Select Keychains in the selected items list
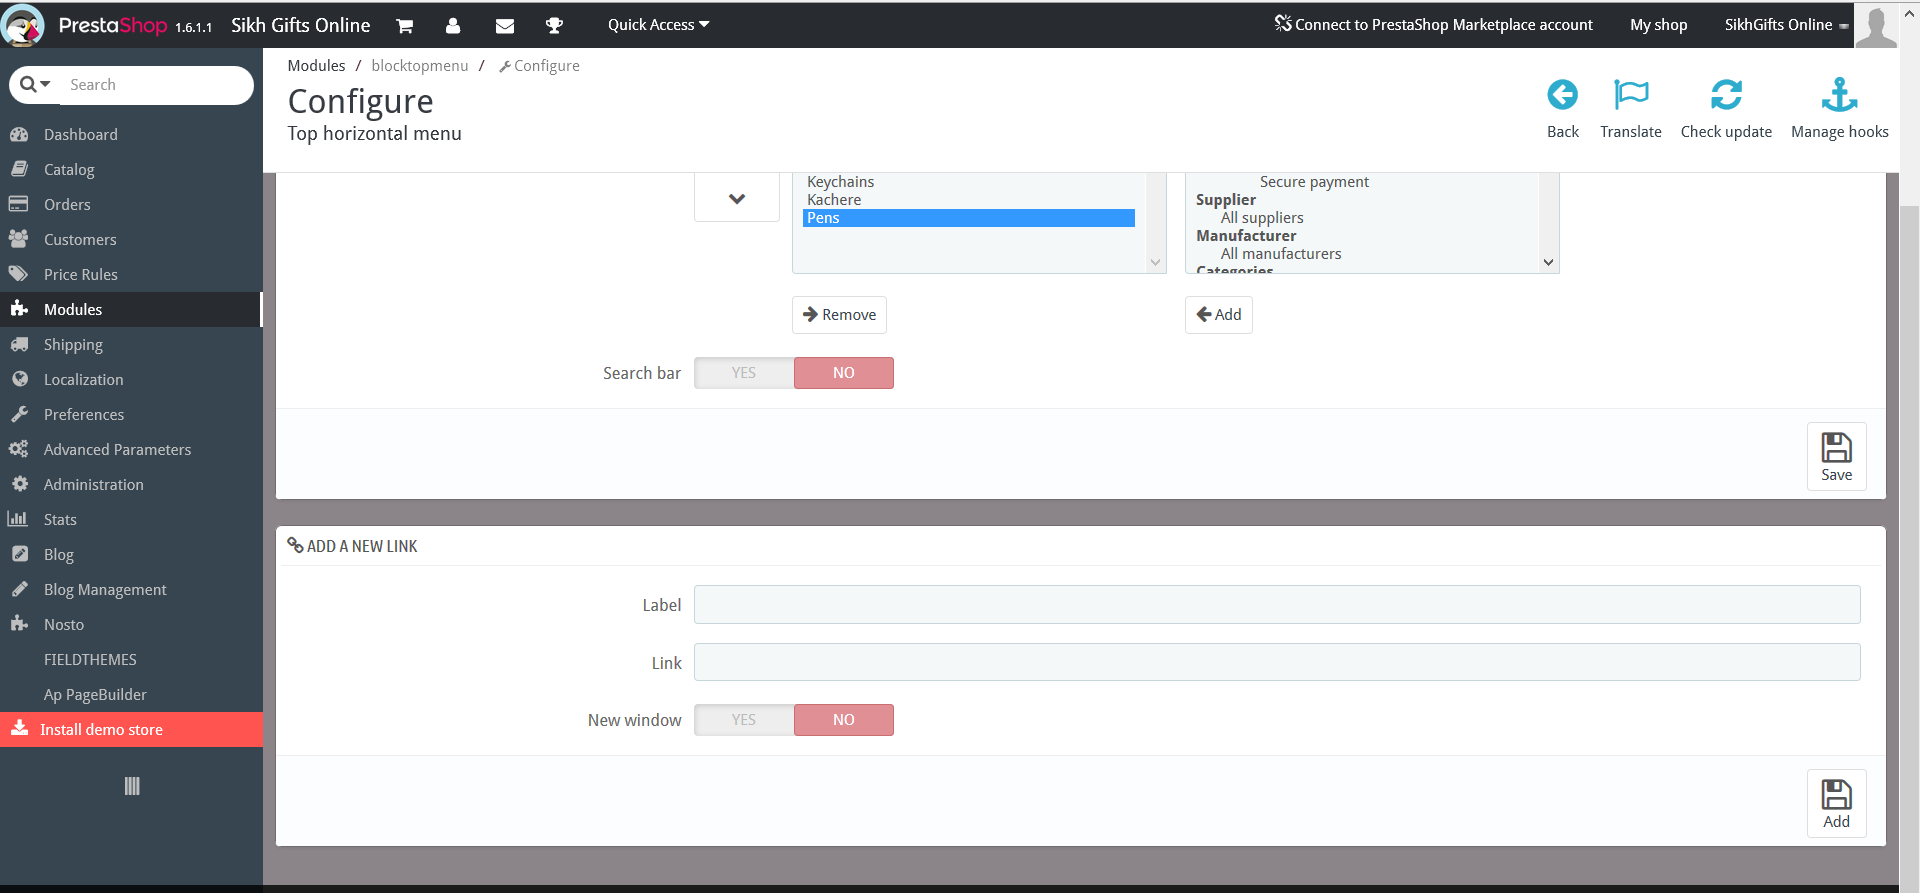 (840, 182)
